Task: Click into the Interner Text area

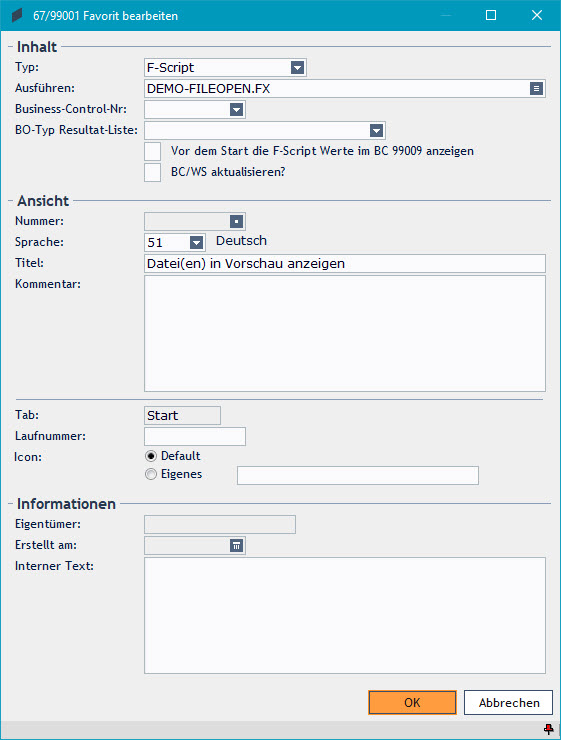Action: (345, 615)
